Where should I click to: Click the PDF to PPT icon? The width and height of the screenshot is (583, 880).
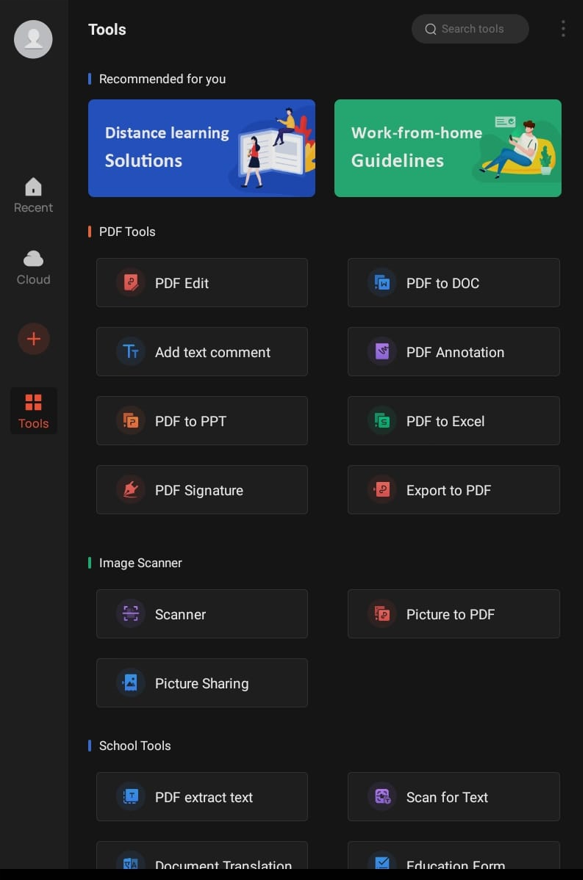[131, 420]
